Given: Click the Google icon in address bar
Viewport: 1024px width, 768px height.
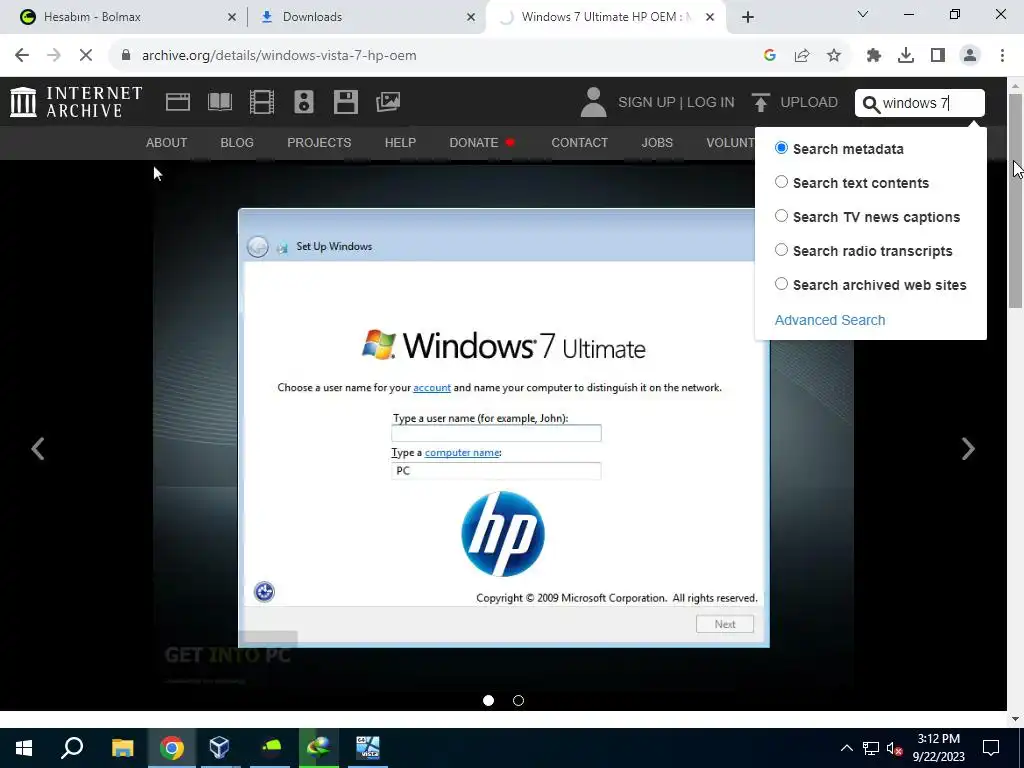Looking at the screenshot, I should 770,56.
